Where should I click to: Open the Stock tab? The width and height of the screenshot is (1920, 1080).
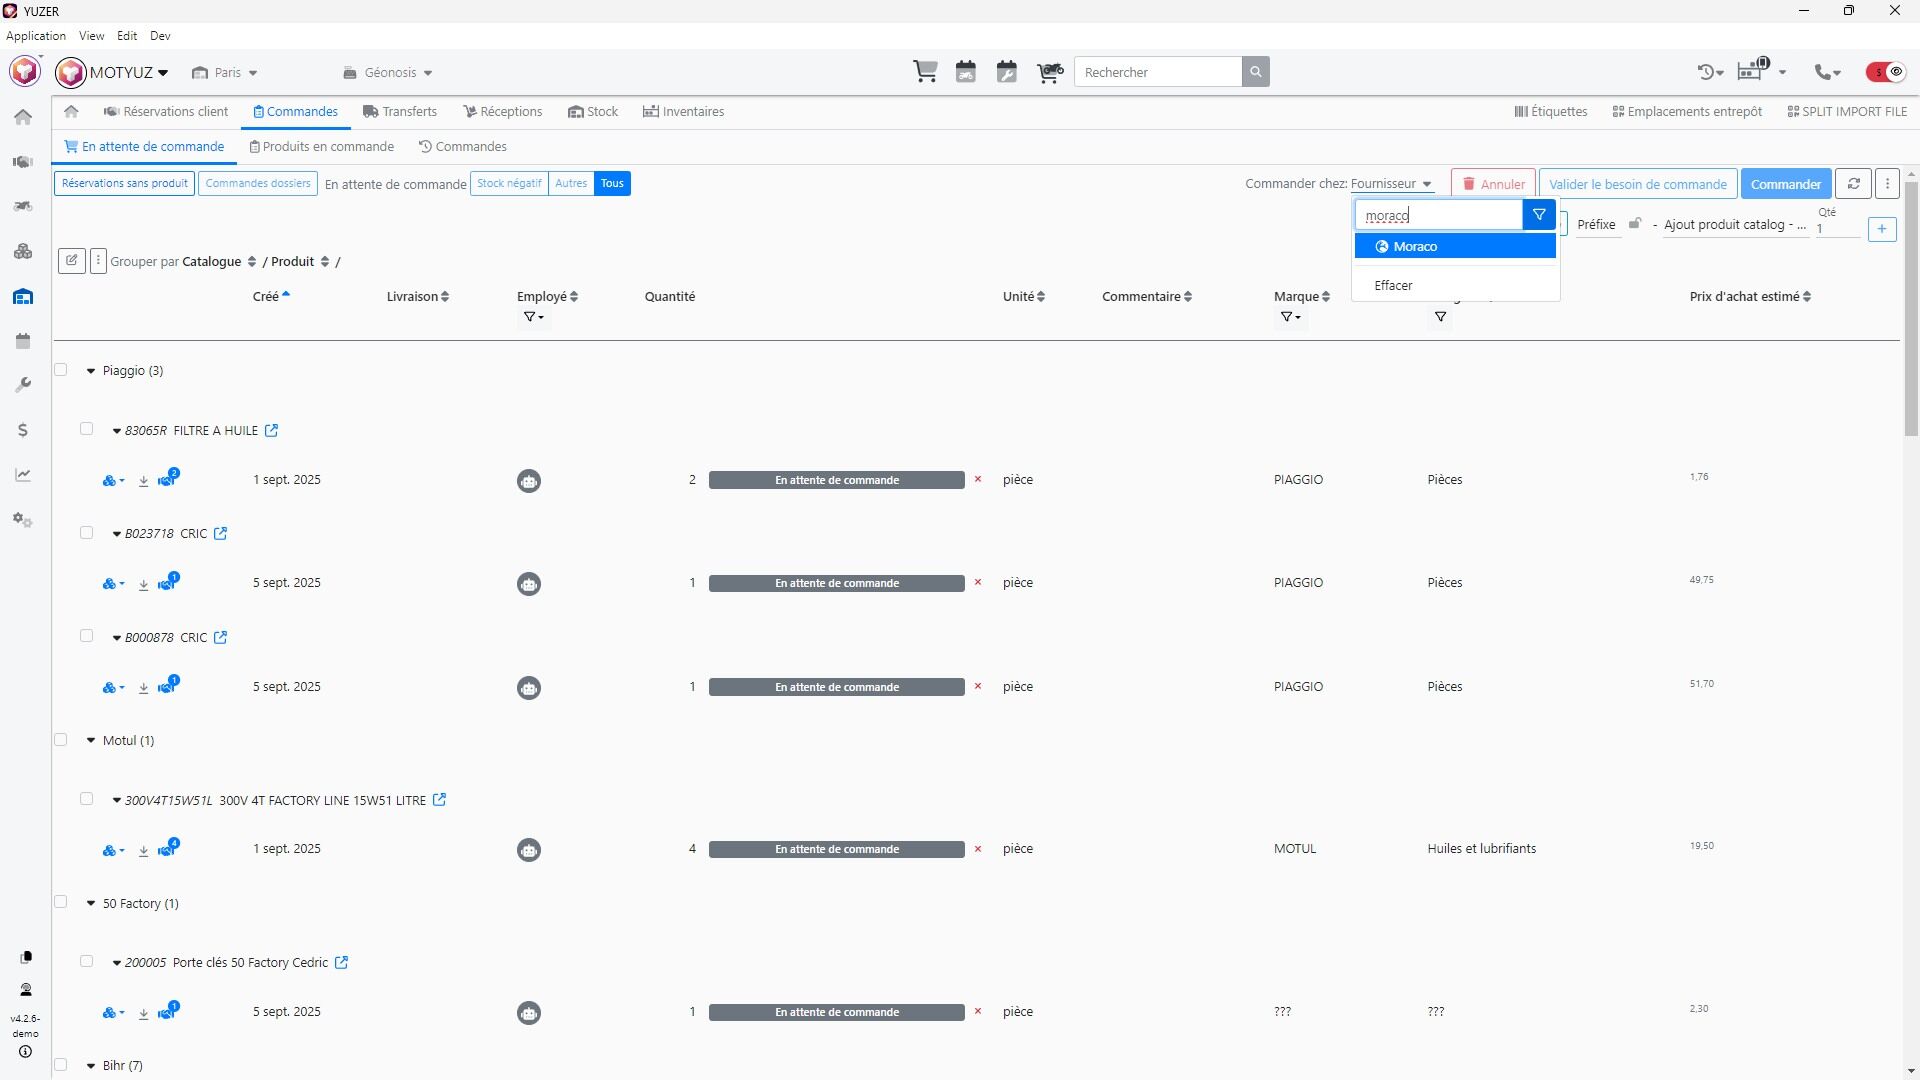click(593, 112)
